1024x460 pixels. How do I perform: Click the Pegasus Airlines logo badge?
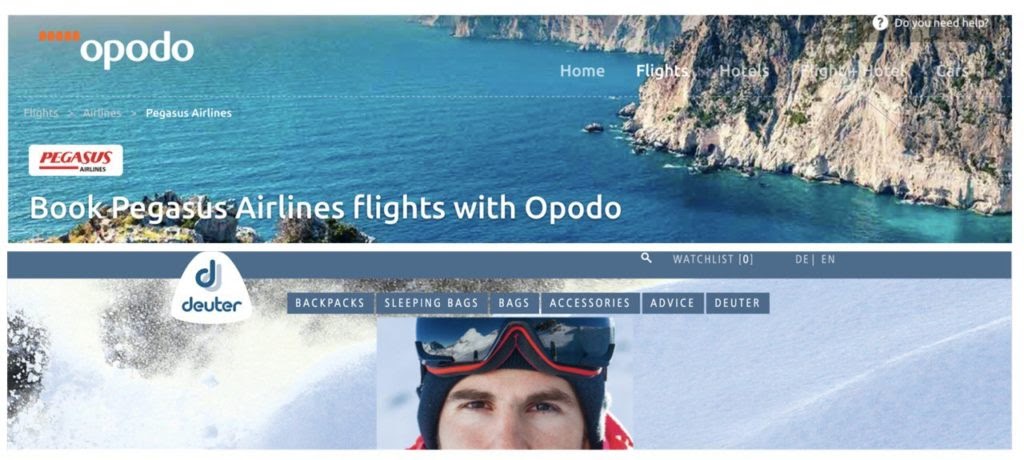pyautogui.click(x=76, y=160)
